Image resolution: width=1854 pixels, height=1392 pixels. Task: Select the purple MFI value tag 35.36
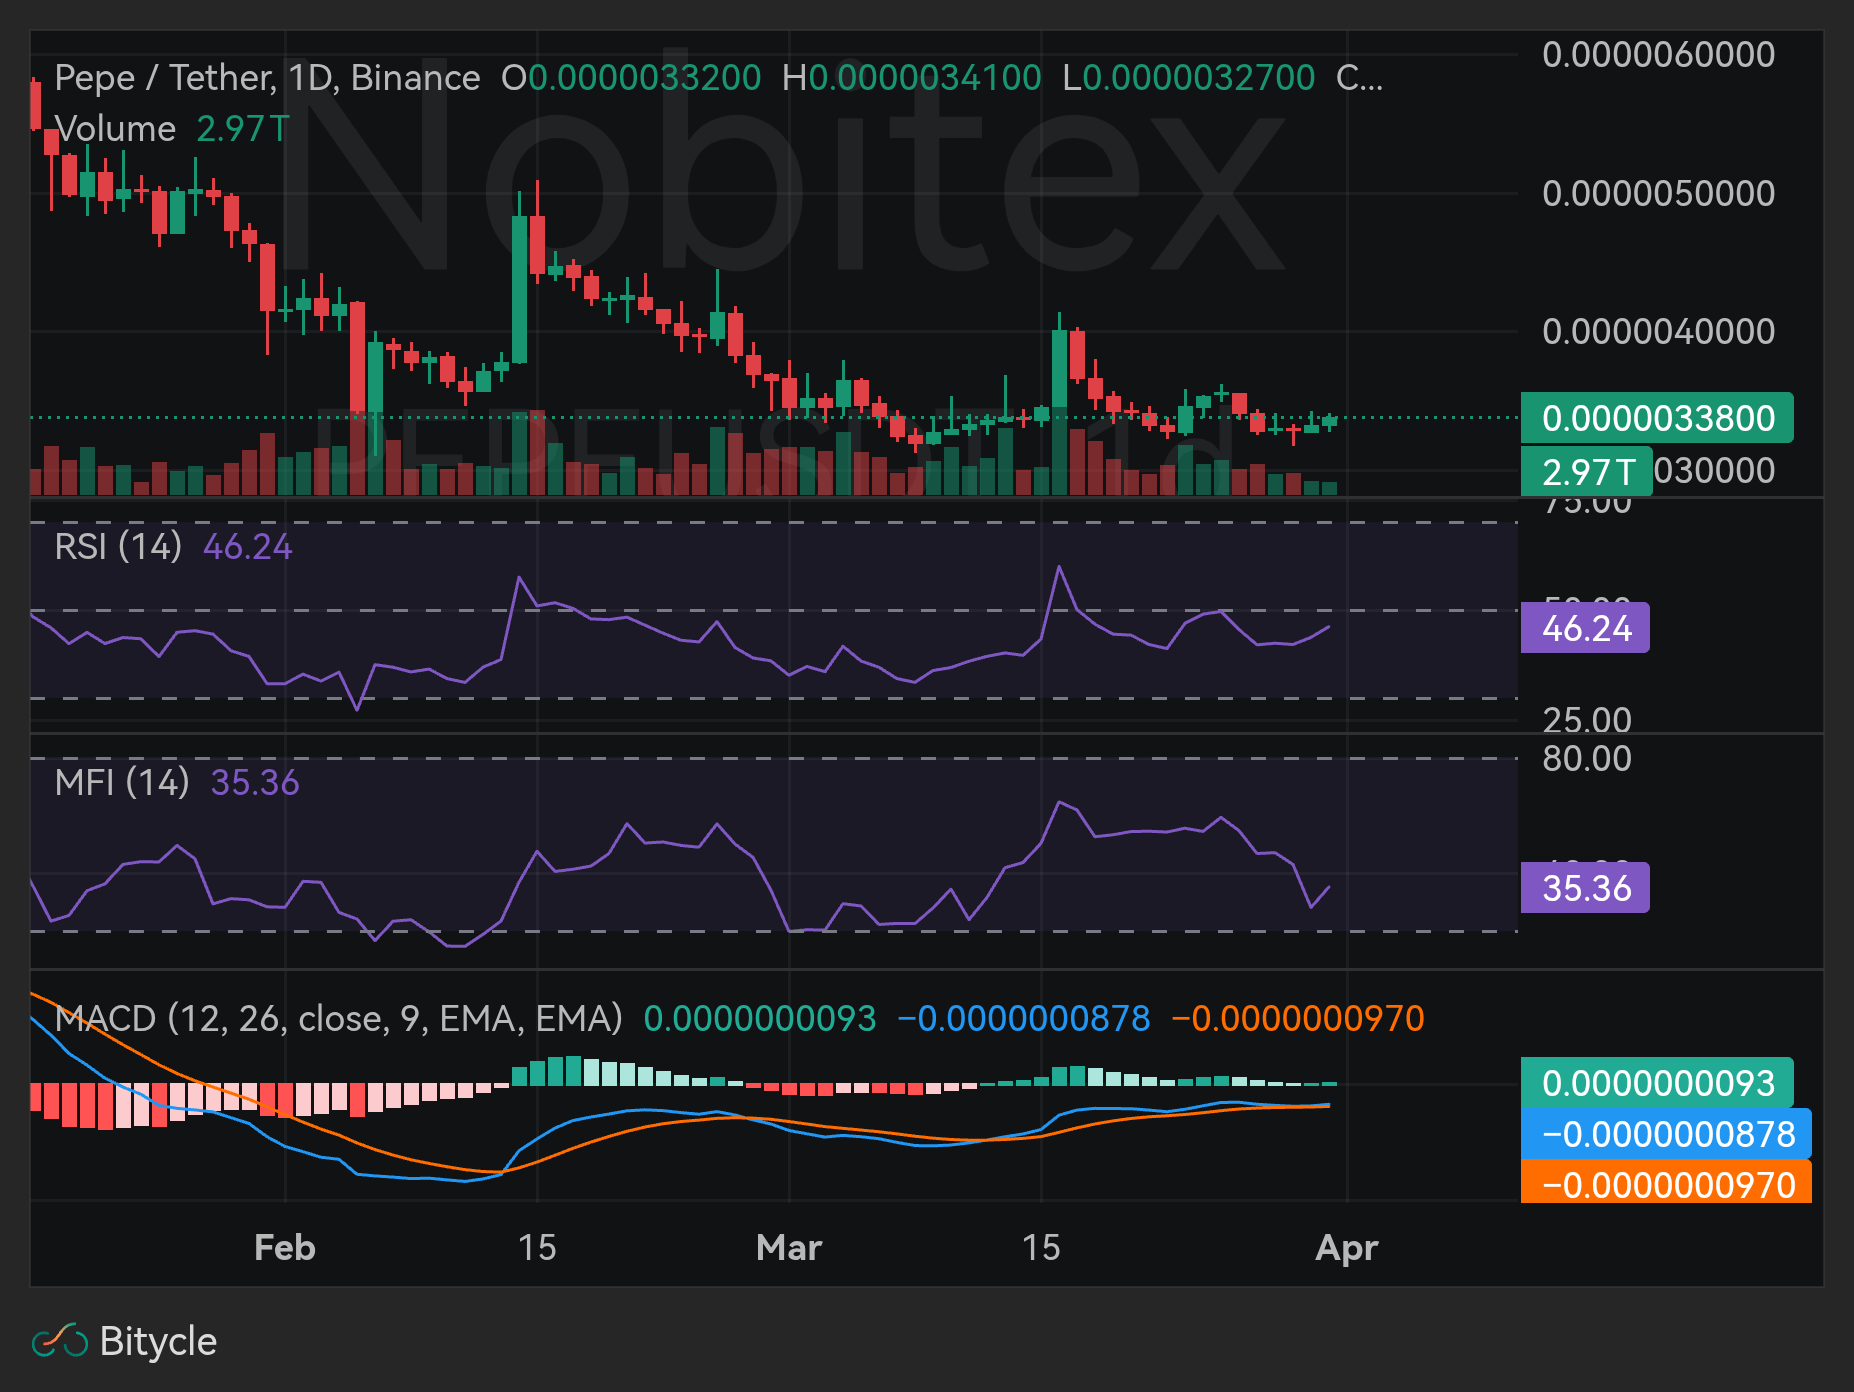click(x=1585, y=887)
